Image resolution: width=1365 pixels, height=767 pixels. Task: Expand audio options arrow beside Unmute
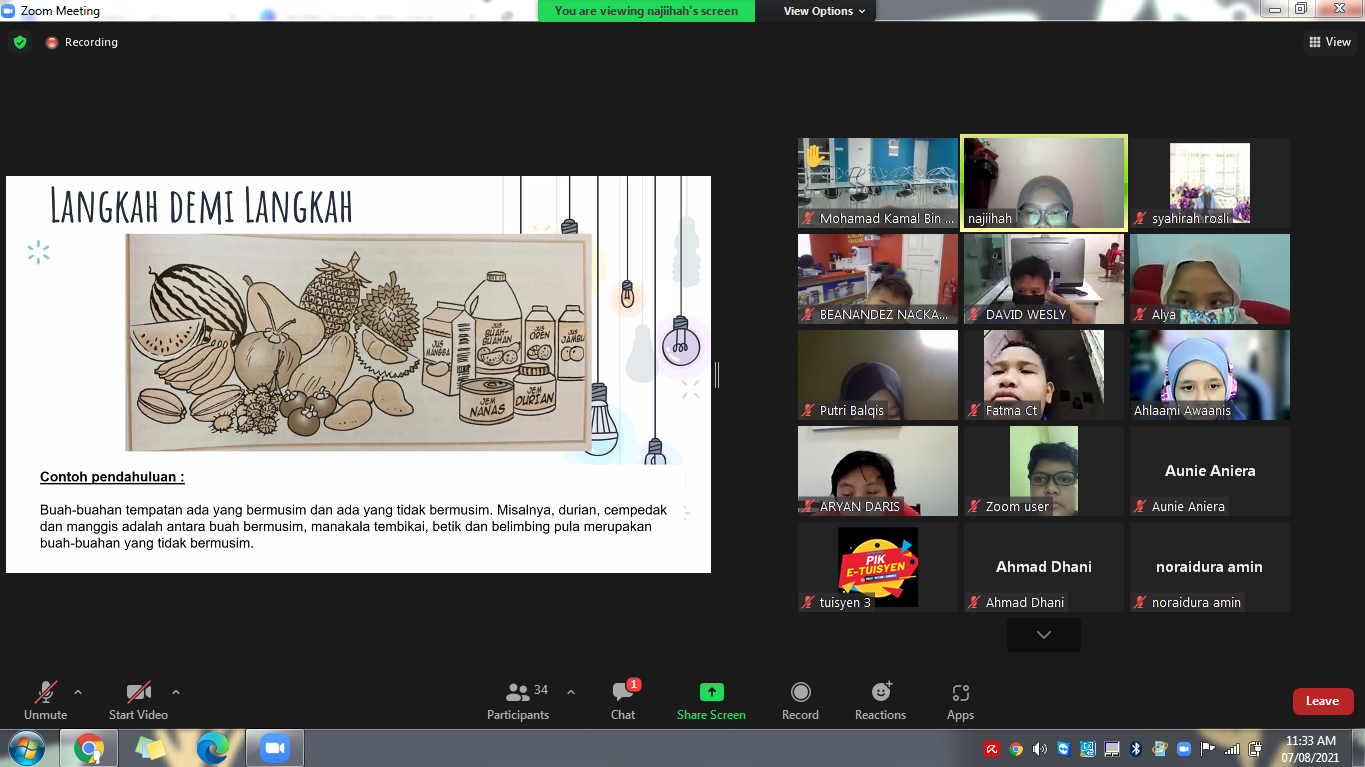(x=78, y=692)
